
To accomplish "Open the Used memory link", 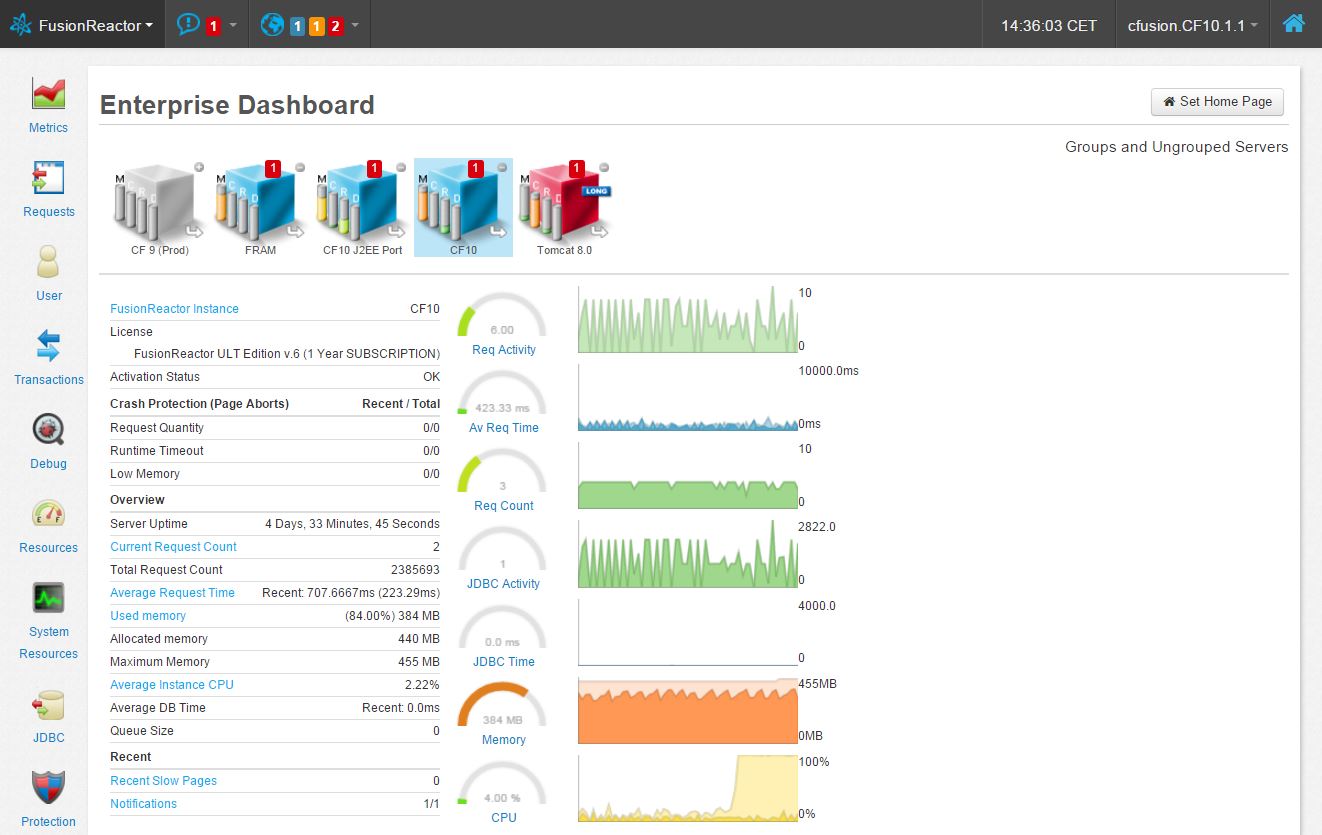I will [x=148, y=616].
